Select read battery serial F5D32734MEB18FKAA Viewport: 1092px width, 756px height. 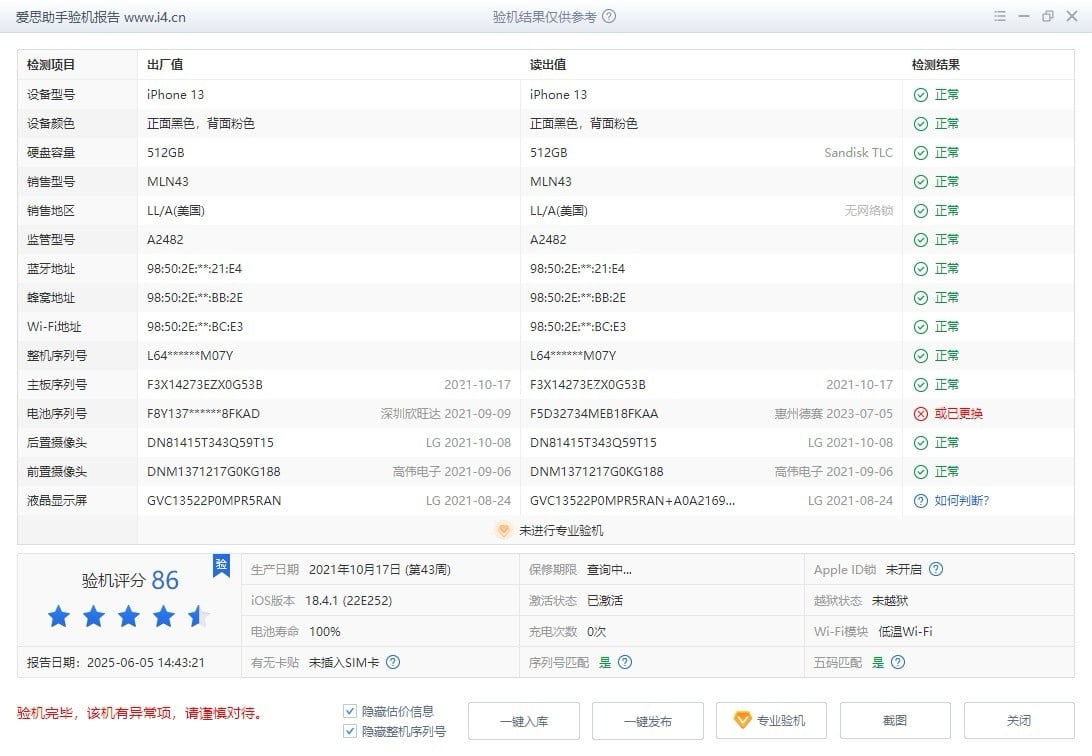(x=594, y=414)
